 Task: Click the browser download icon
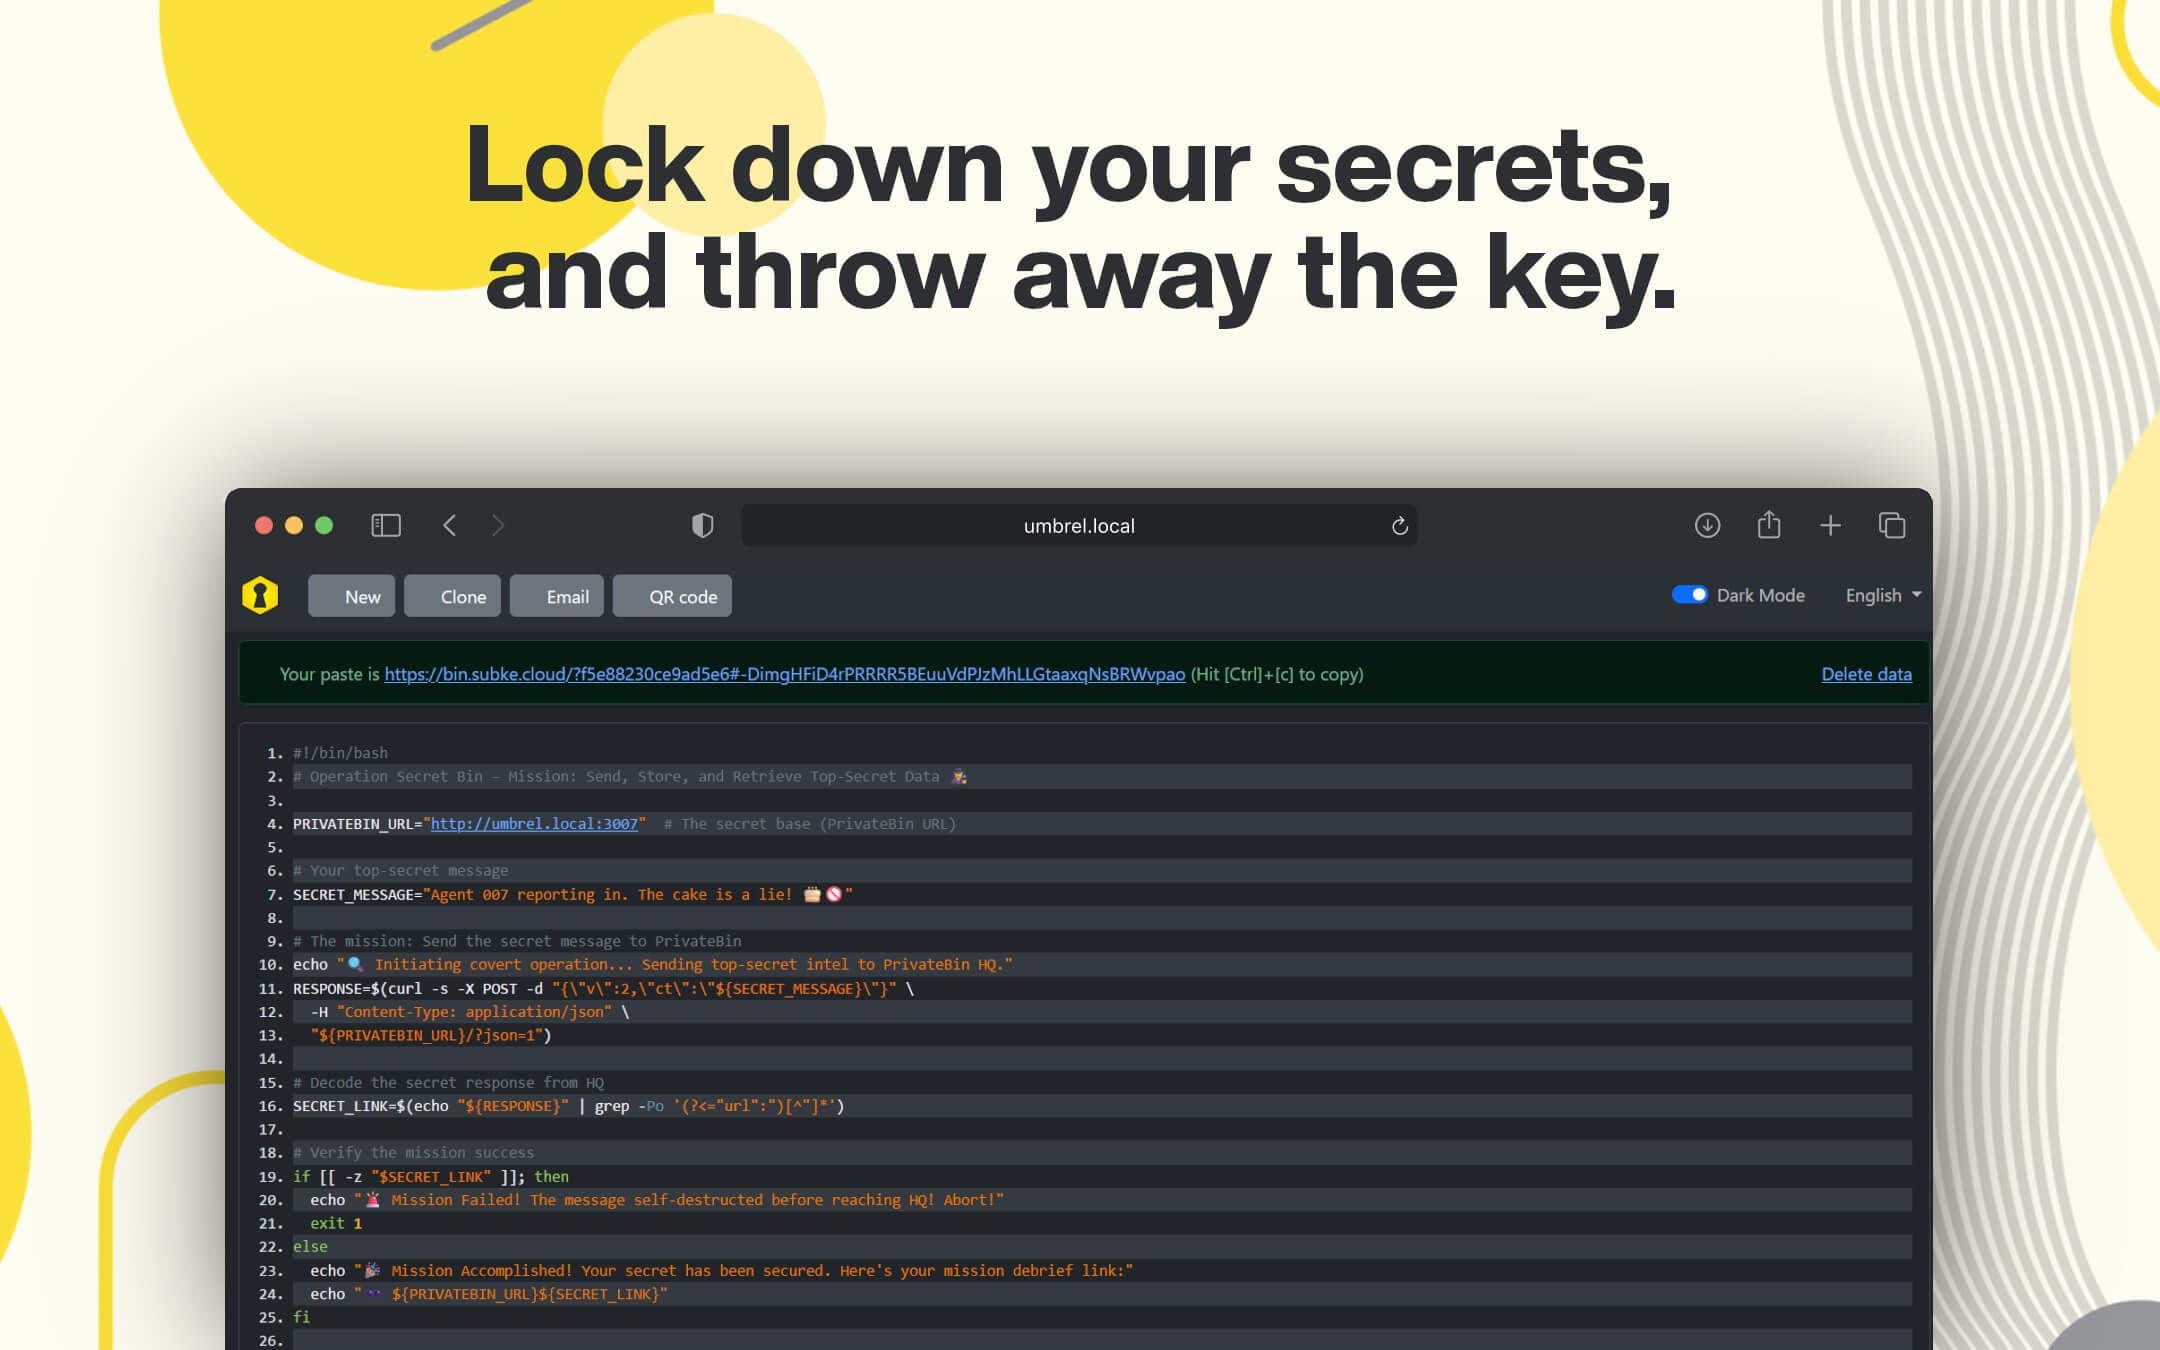(1707, 526)
